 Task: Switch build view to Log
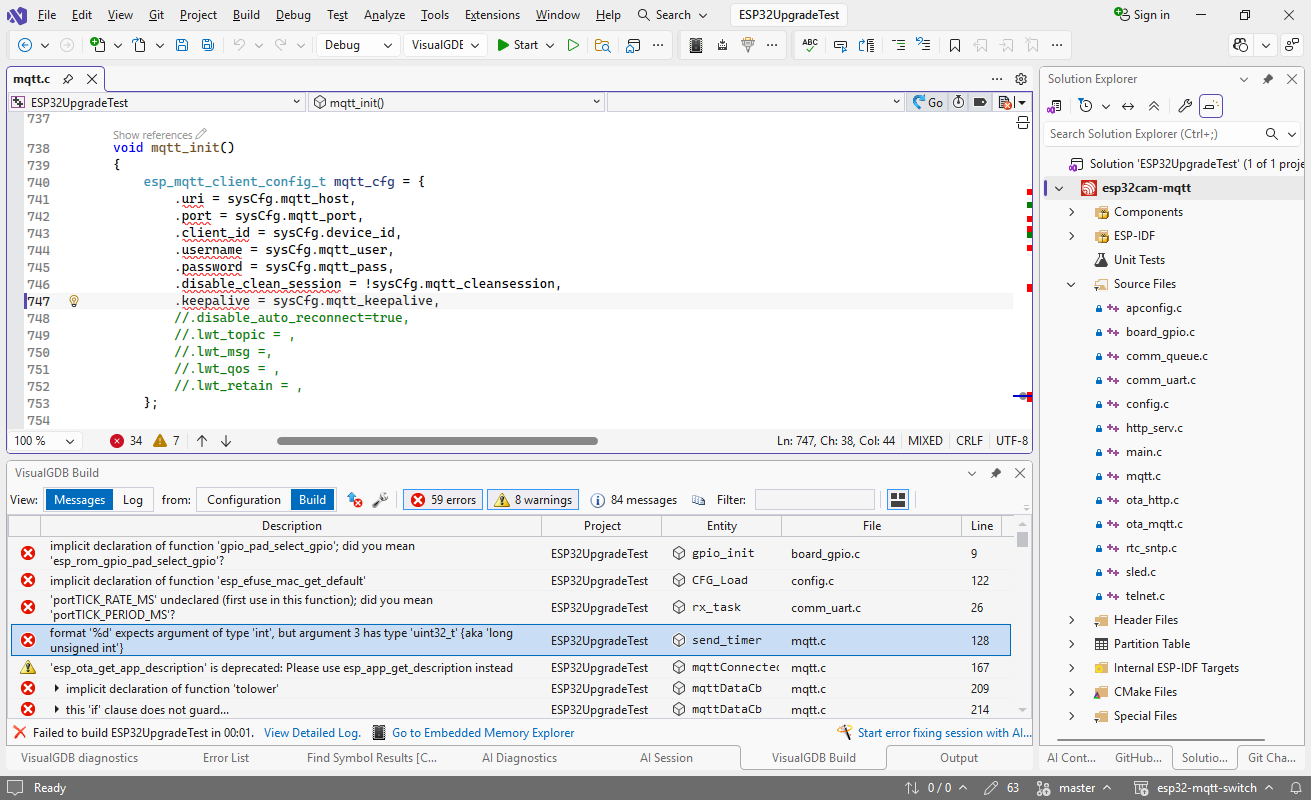pyautogui.click(x=133, y=500)
